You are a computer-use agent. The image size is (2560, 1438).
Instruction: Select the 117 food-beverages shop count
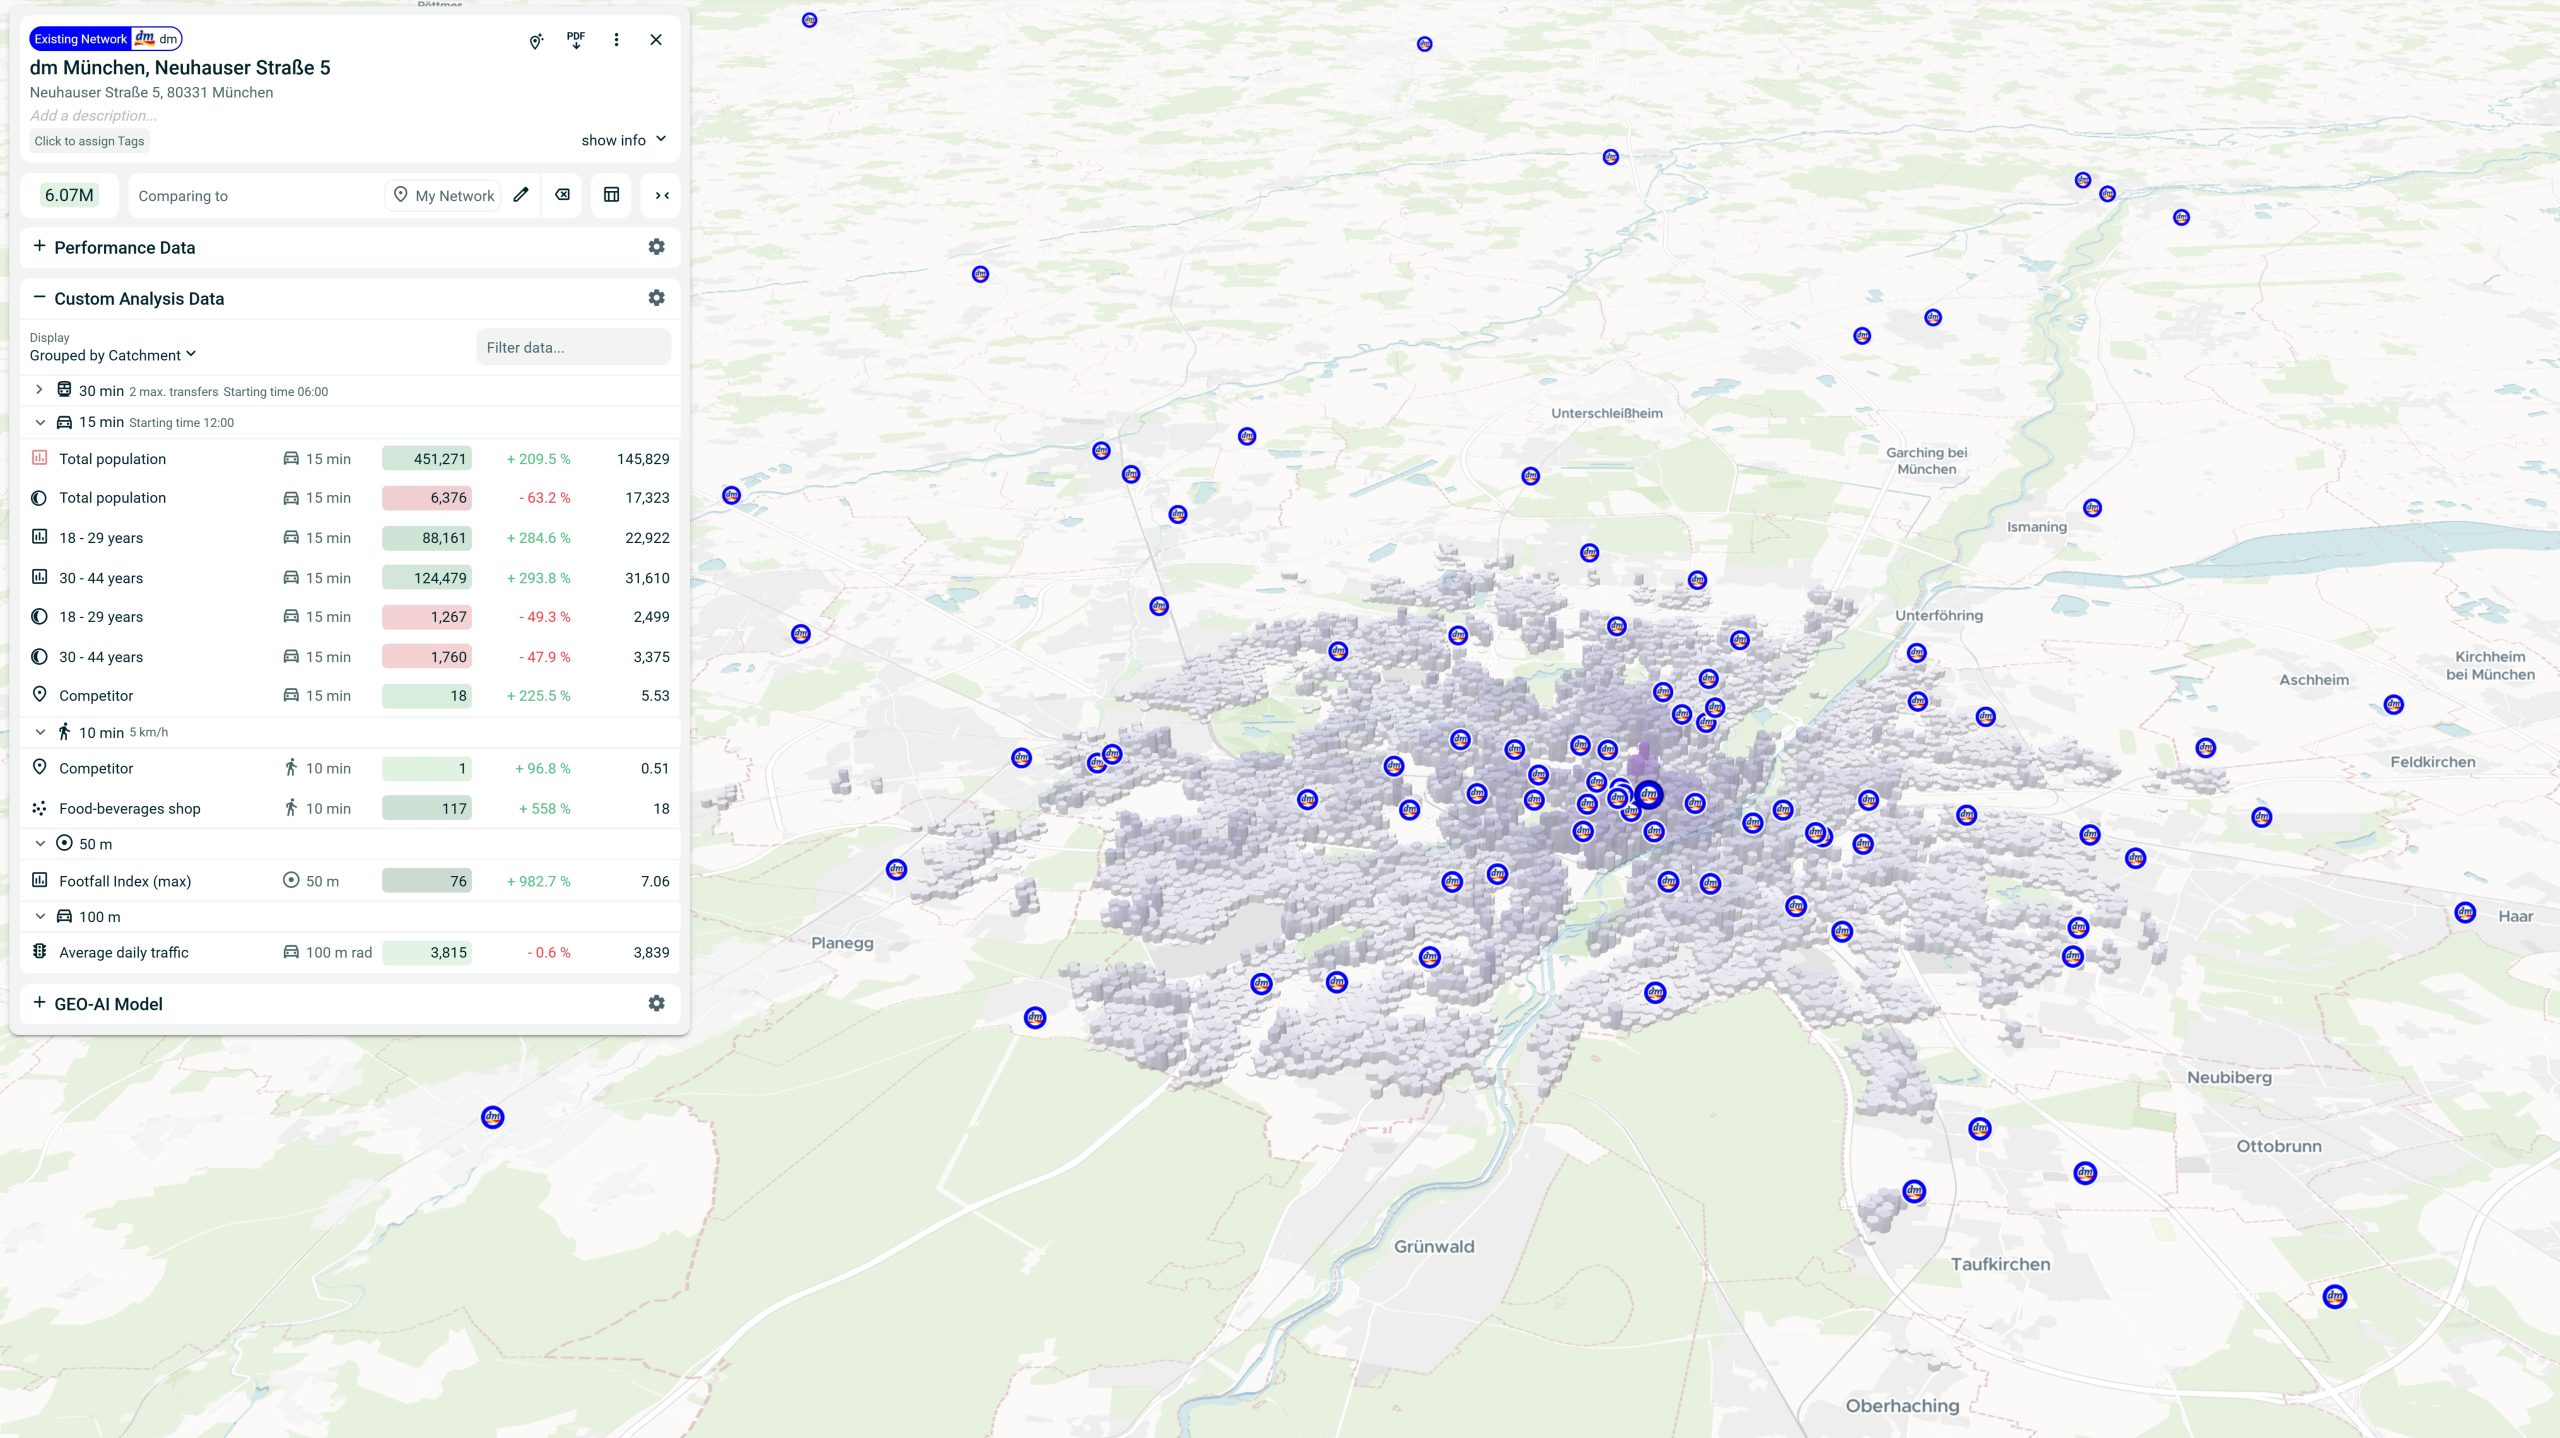point(427,809)
